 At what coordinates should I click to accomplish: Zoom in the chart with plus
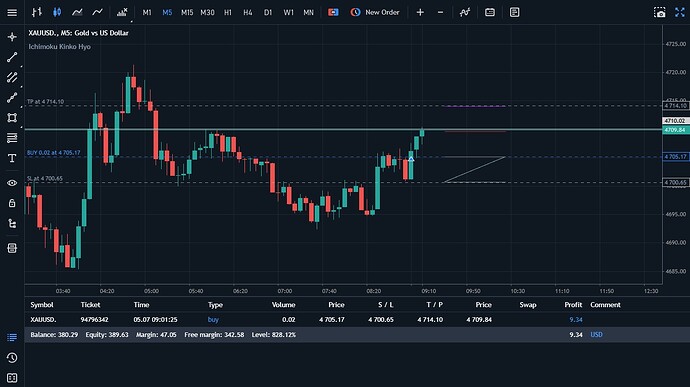(x=420, y=12)
